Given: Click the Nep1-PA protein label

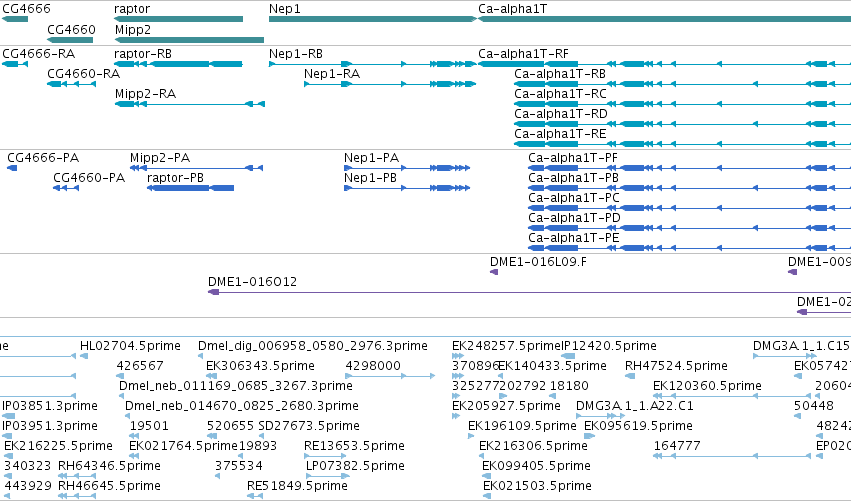Looking at the screenshot, I should [371, 158].
